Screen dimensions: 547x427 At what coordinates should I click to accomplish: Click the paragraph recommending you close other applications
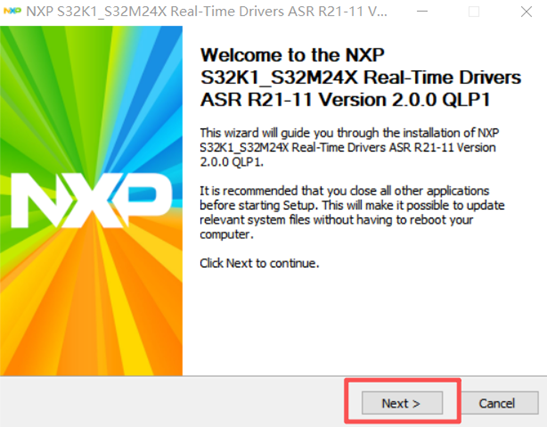(352, 212)
